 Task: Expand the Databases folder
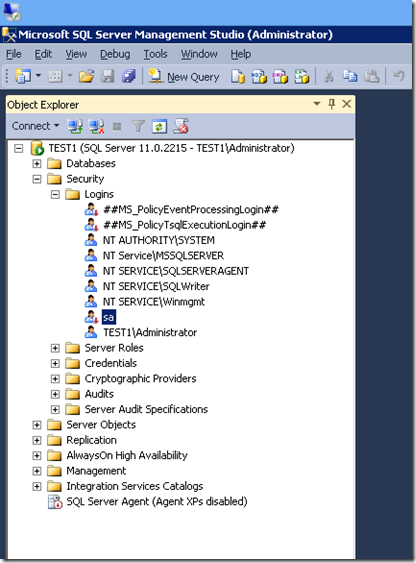(x=37, y=164)
